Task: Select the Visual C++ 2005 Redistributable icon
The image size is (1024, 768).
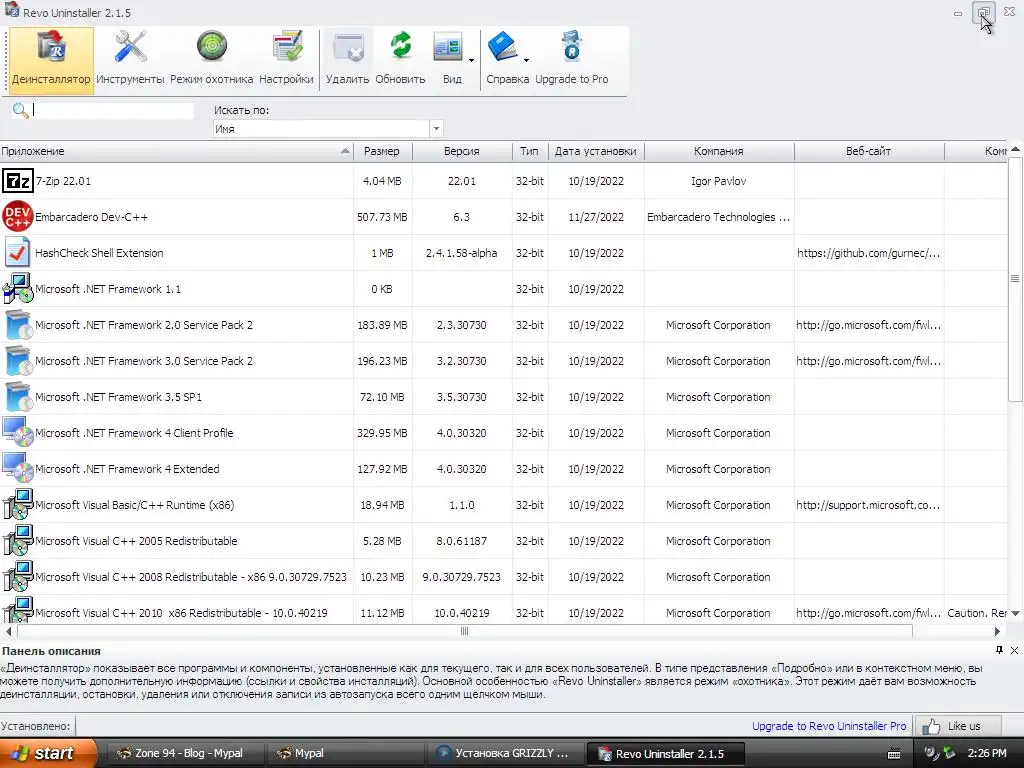Action: 18,541
